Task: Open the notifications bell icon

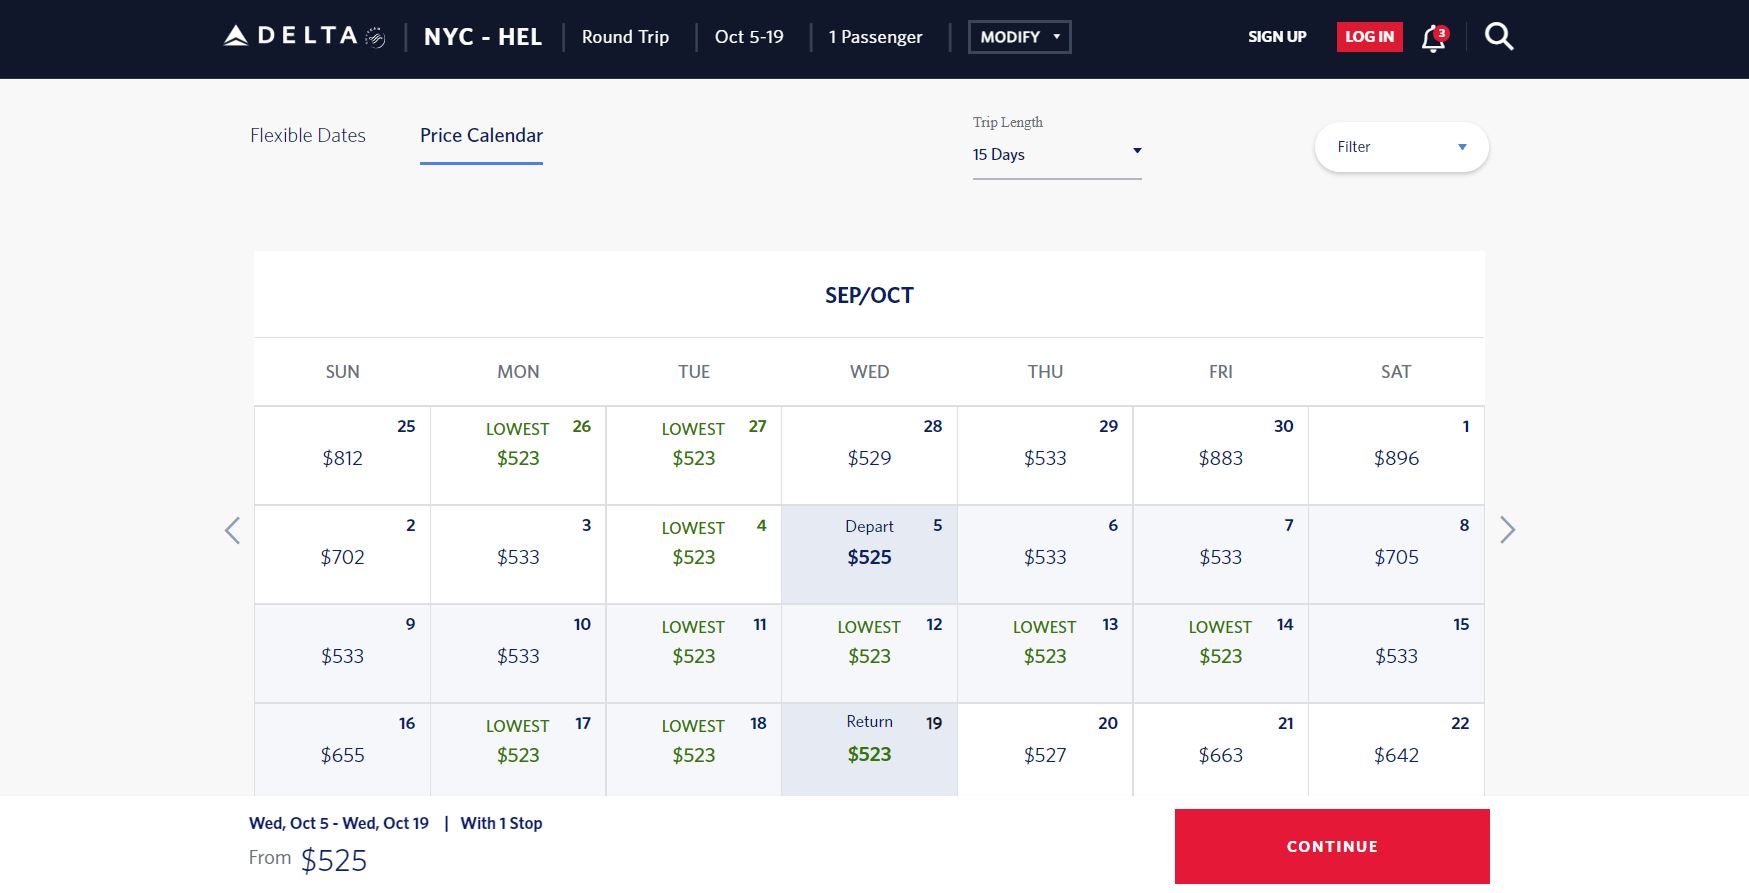Action: pyautogui.click(x=1434, y=38)
